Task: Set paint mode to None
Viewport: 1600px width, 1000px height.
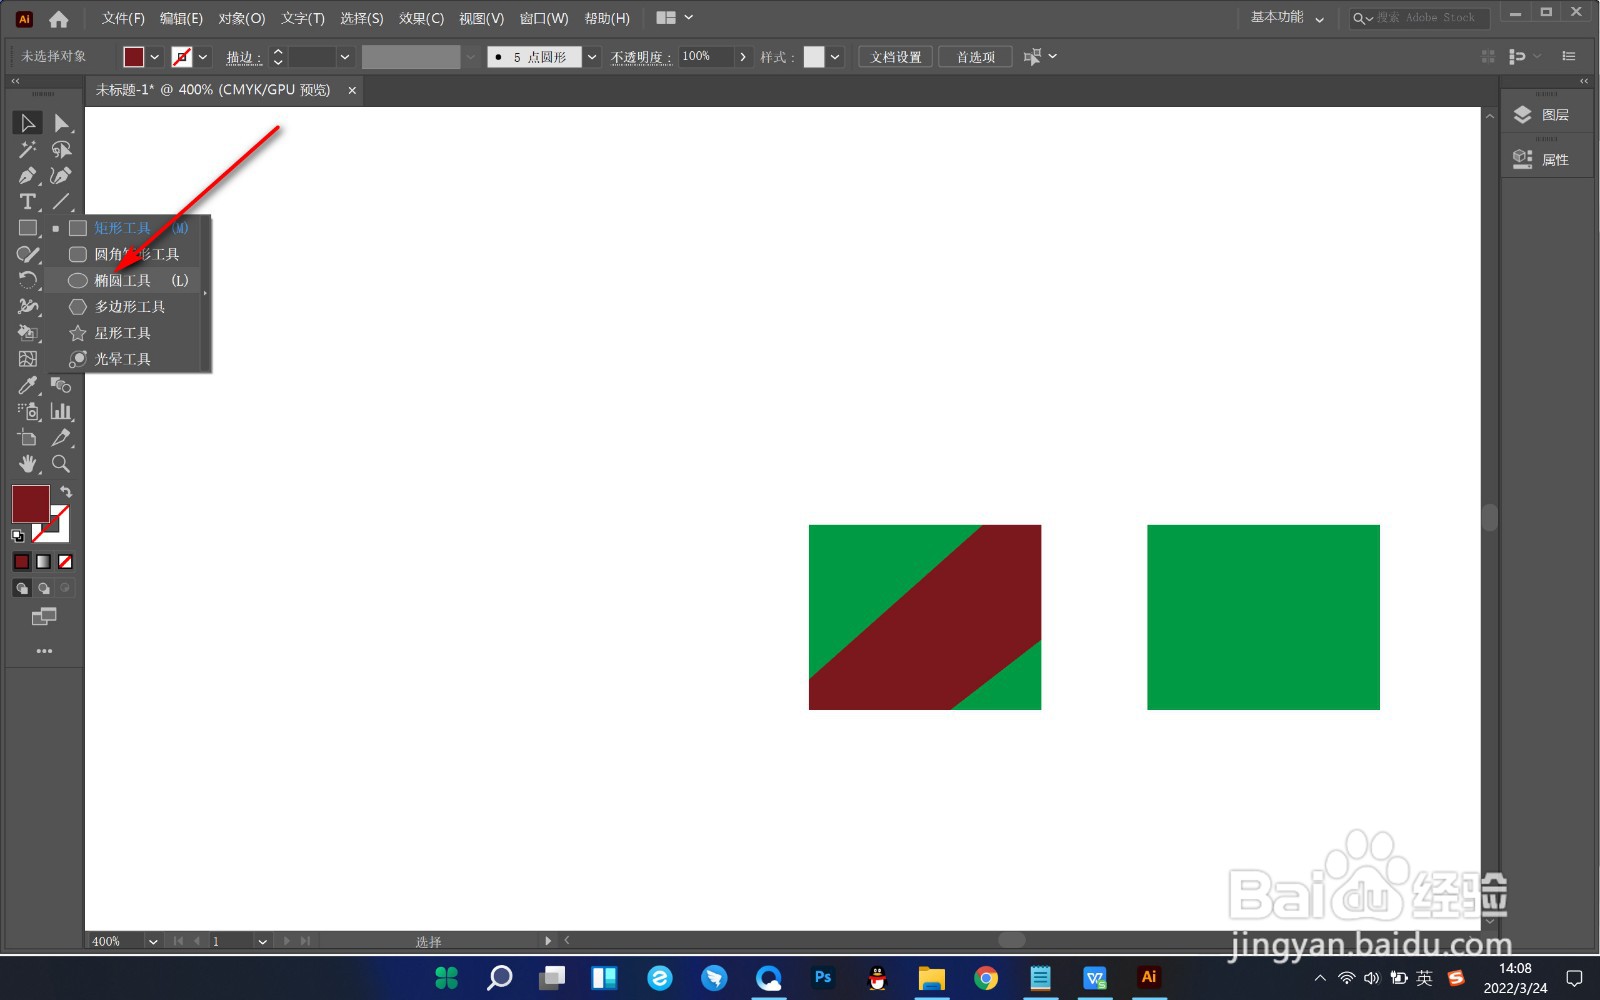Action: [65, 562]
